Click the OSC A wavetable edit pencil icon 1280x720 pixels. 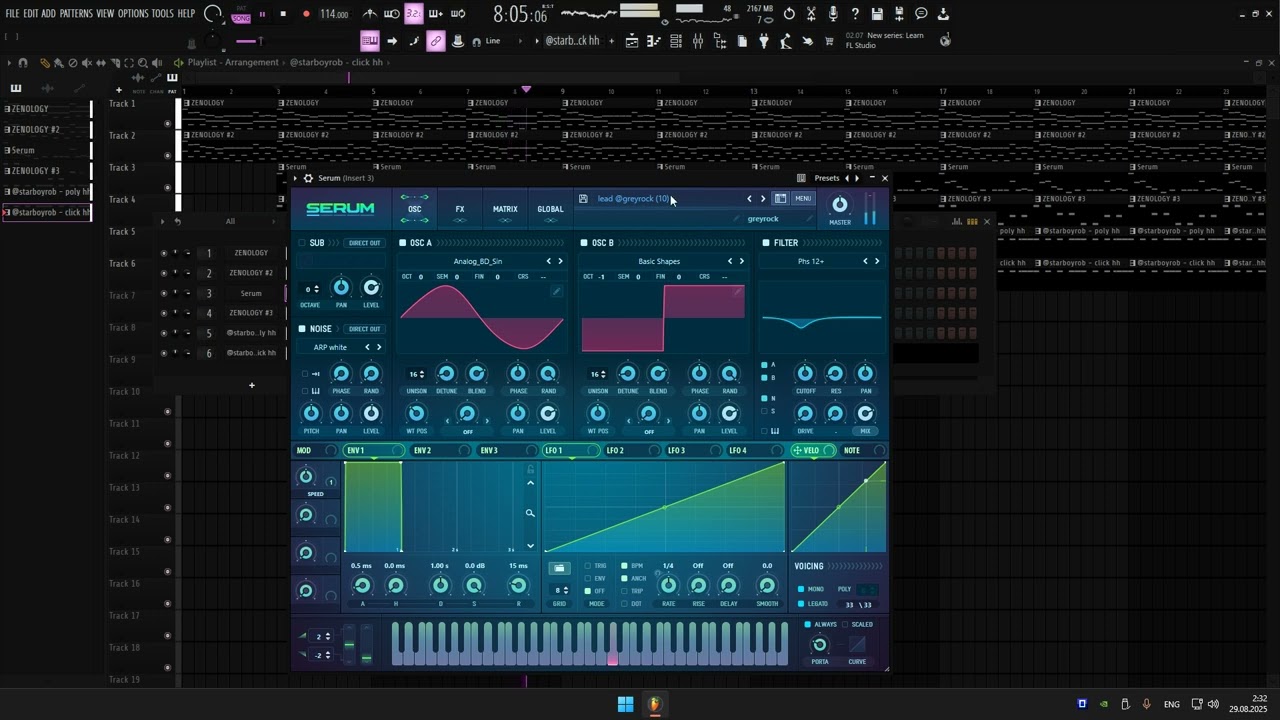pos(556,291)
